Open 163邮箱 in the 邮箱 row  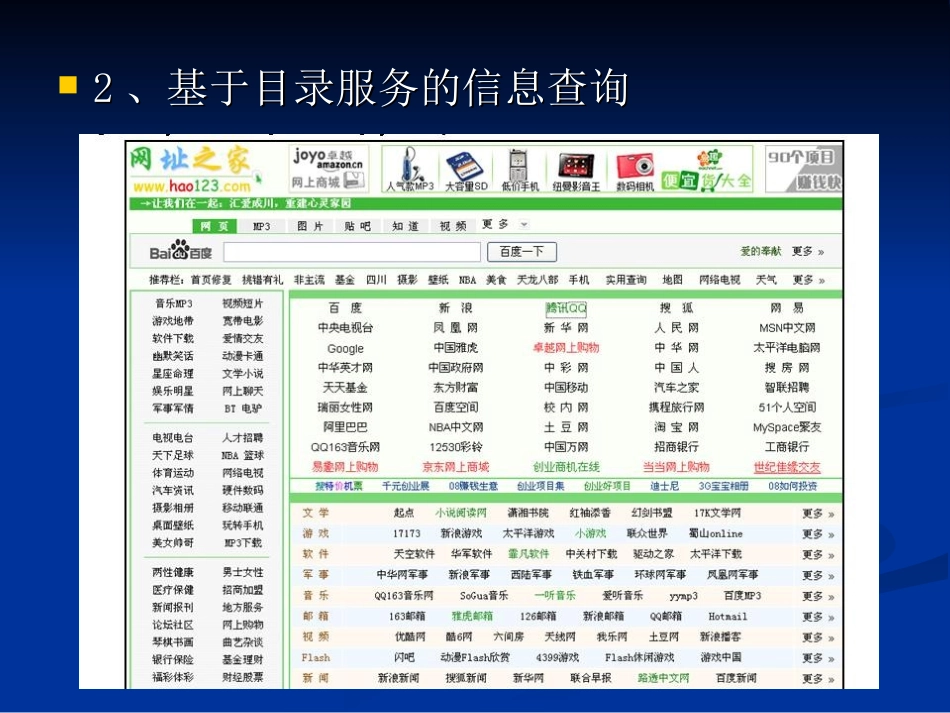coord(407,617)
